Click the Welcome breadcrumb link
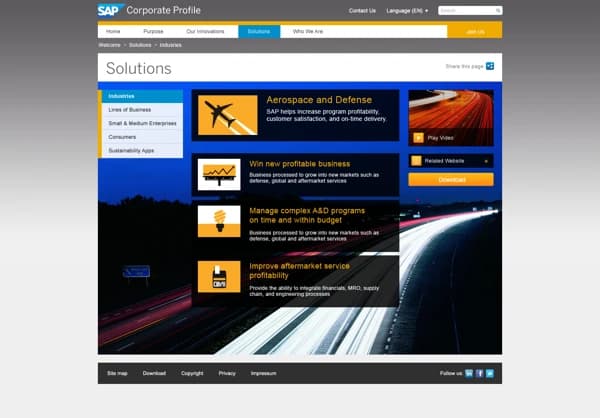This screenshot has width=600, height=418. [x=109, y=45]
